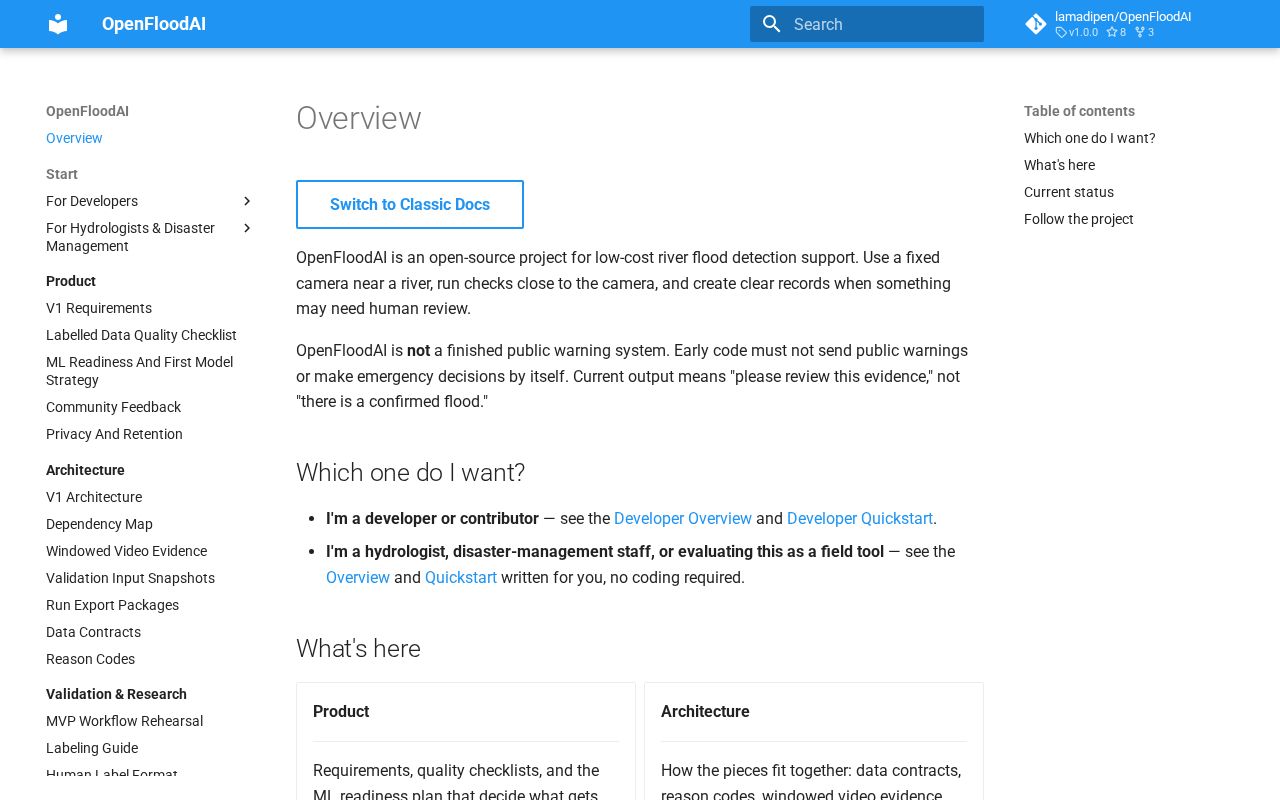
Task: Open Reason Codes page
Action: [x=90, y=659]
